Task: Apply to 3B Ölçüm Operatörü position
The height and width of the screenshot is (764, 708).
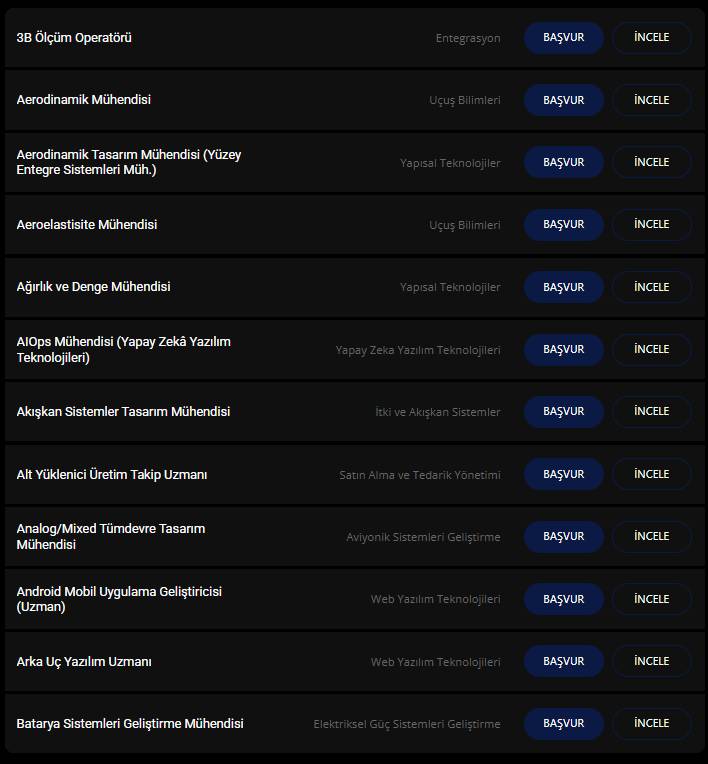Action: 564,38
